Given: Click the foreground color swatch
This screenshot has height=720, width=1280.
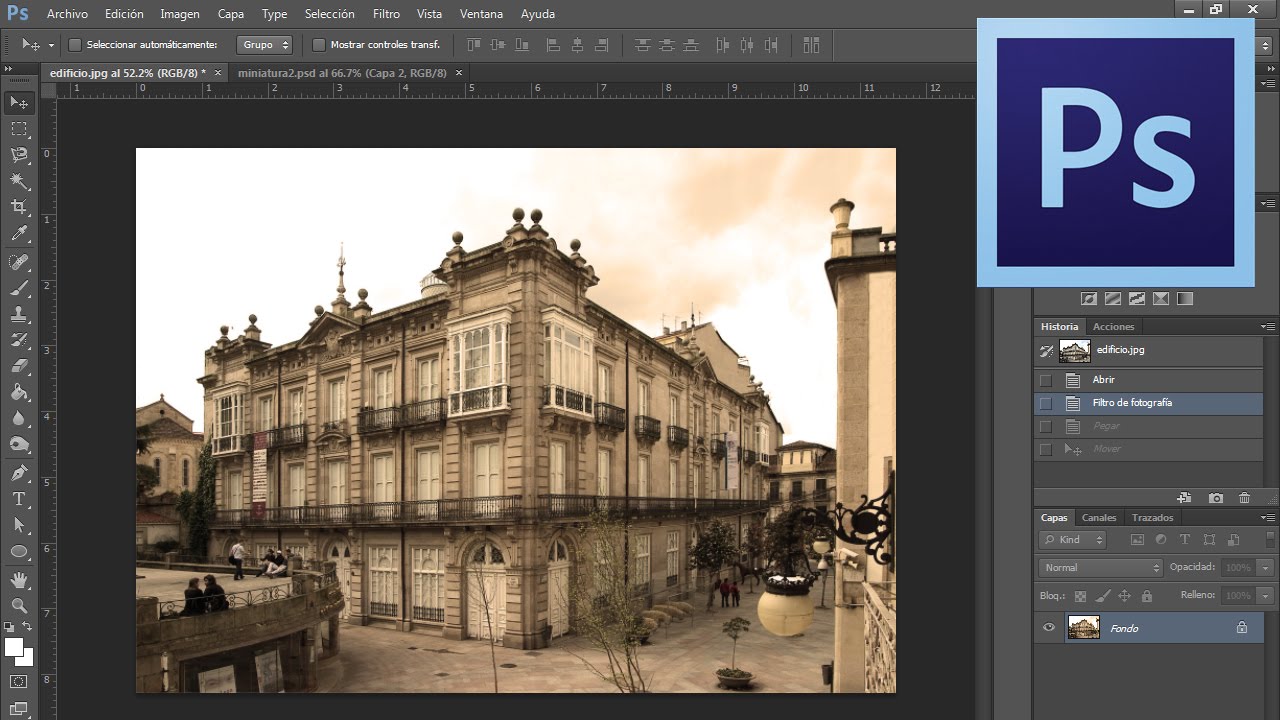Looking at the screenshot, I should pyautogui.click(x=14, y=647).
